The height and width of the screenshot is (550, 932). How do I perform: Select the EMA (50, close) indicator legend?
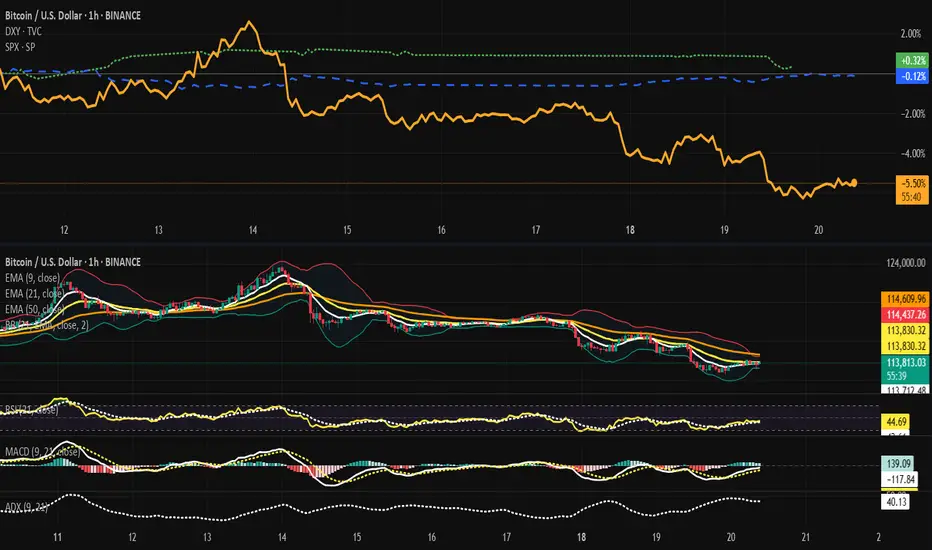pyautogui.click(x=34, y=309)
